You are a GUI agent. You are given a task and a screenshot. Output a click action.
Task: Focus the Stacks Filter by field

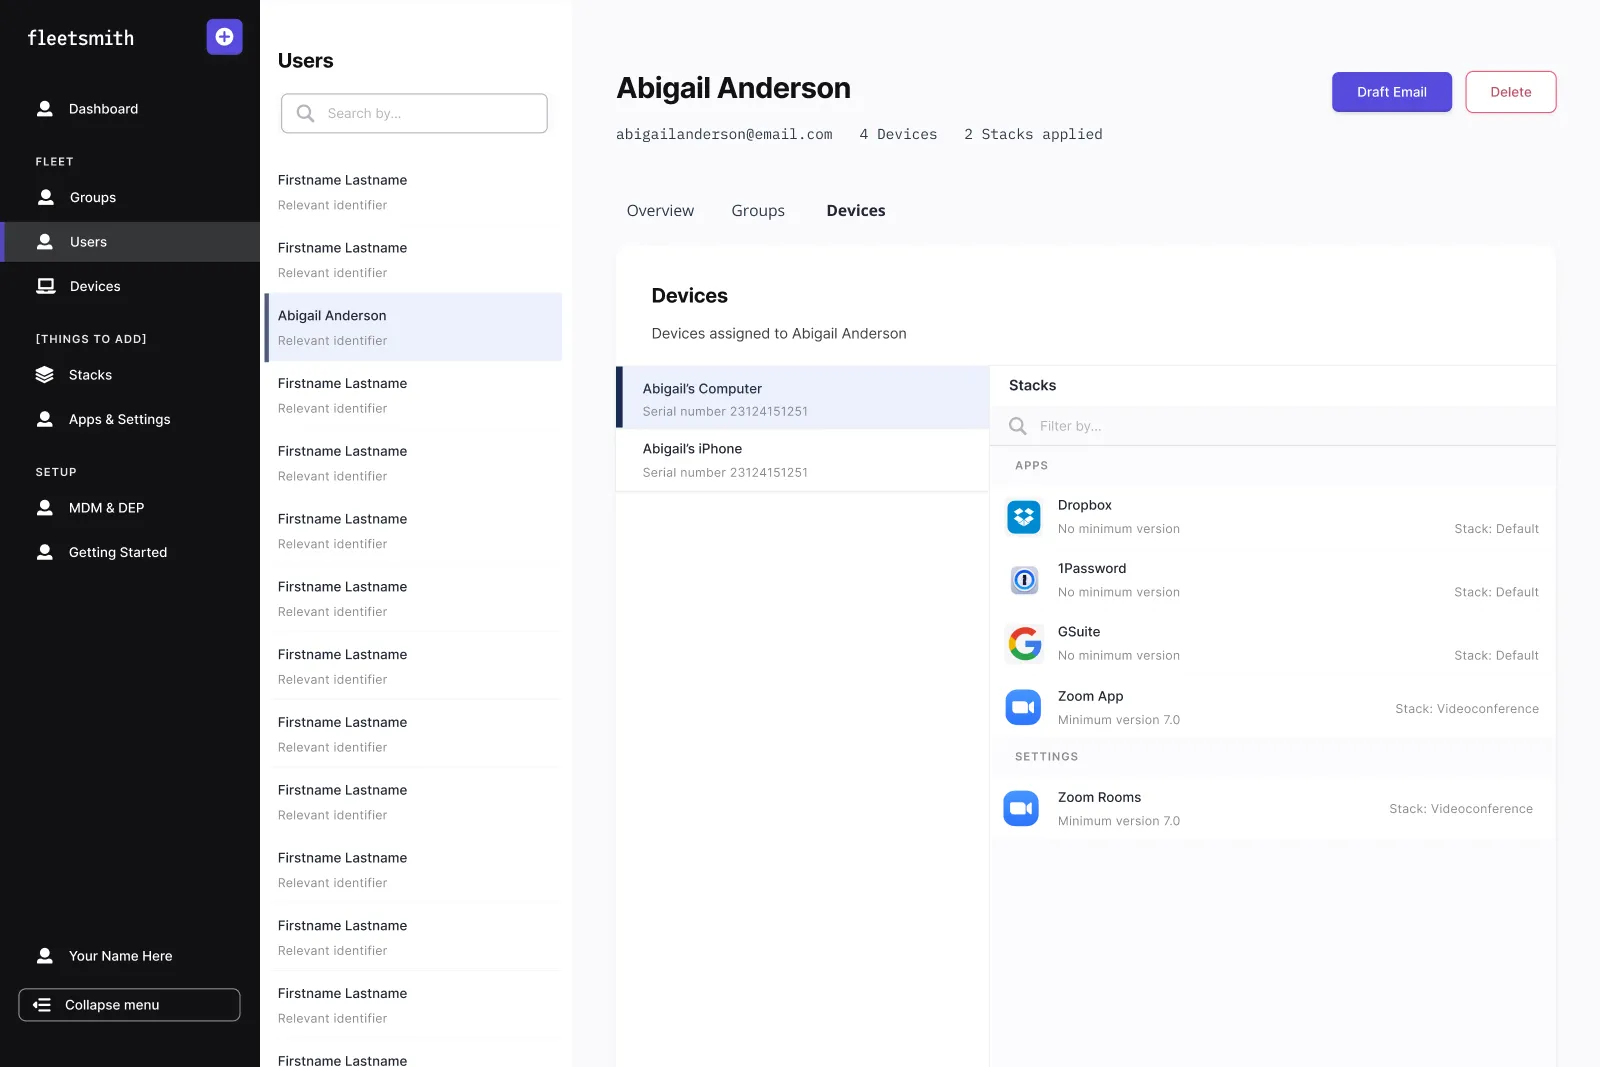pos(1273,426)
